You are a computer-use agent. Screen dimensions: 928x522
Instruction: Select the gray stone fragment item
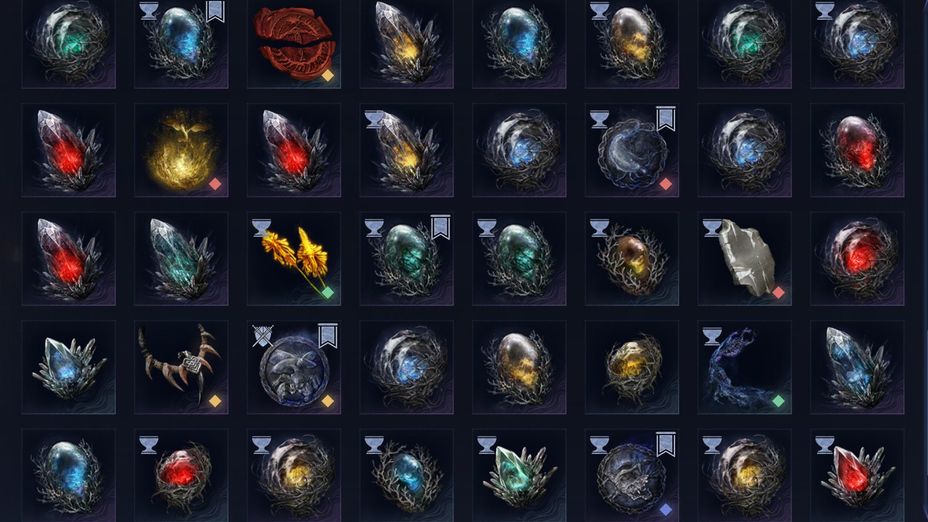click(745, 259)
